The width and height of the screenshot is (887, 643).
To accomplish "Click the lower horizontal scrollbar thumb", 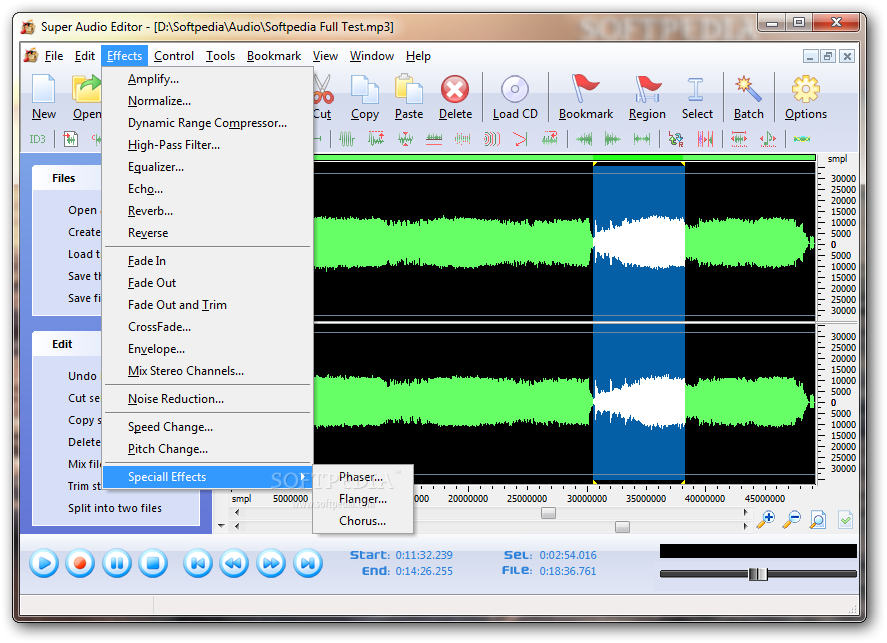I will pyautogui.click(x=622, y=527).
